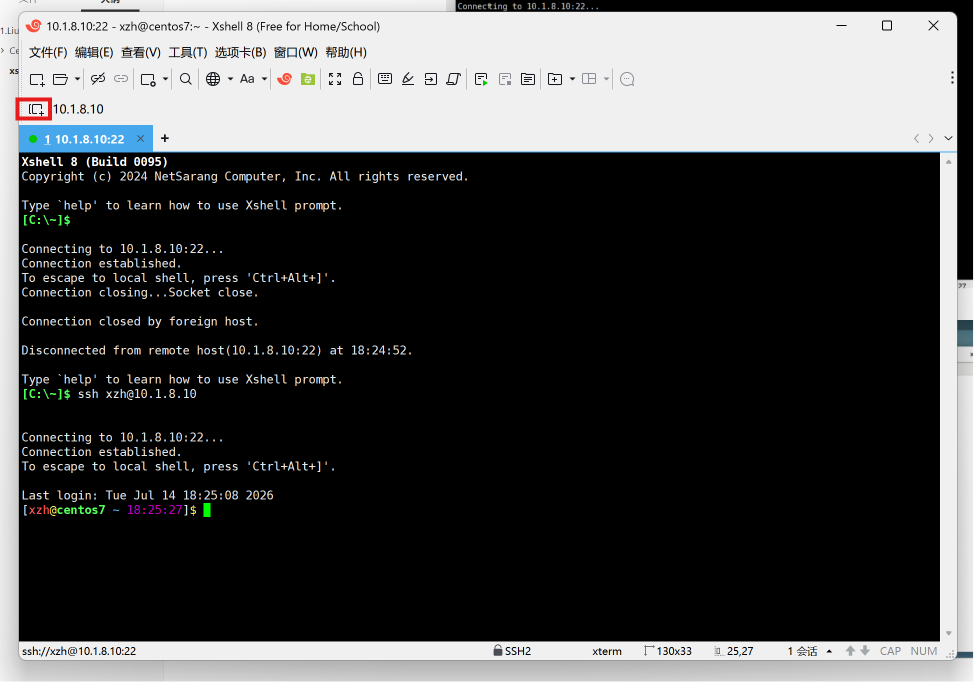The width and height of the screenshot is (974, 682).
Task: Click the status bar download arrow
Action: coord(865,651)
